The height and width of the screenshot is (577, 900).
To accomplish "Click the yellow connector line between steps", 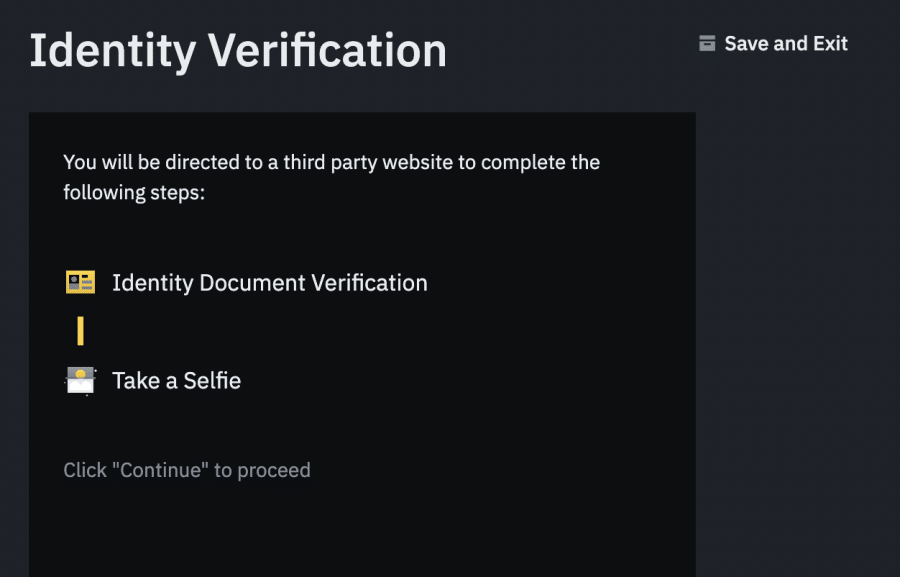I will (80, 331).
